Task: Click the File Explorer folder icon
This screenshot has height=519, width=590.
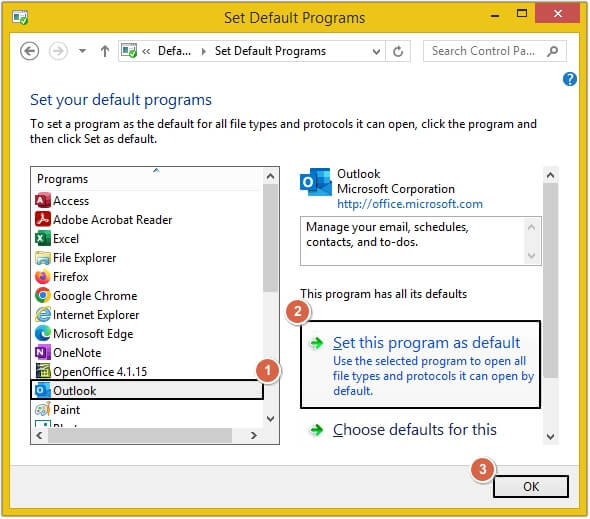Action: (43, 258)
